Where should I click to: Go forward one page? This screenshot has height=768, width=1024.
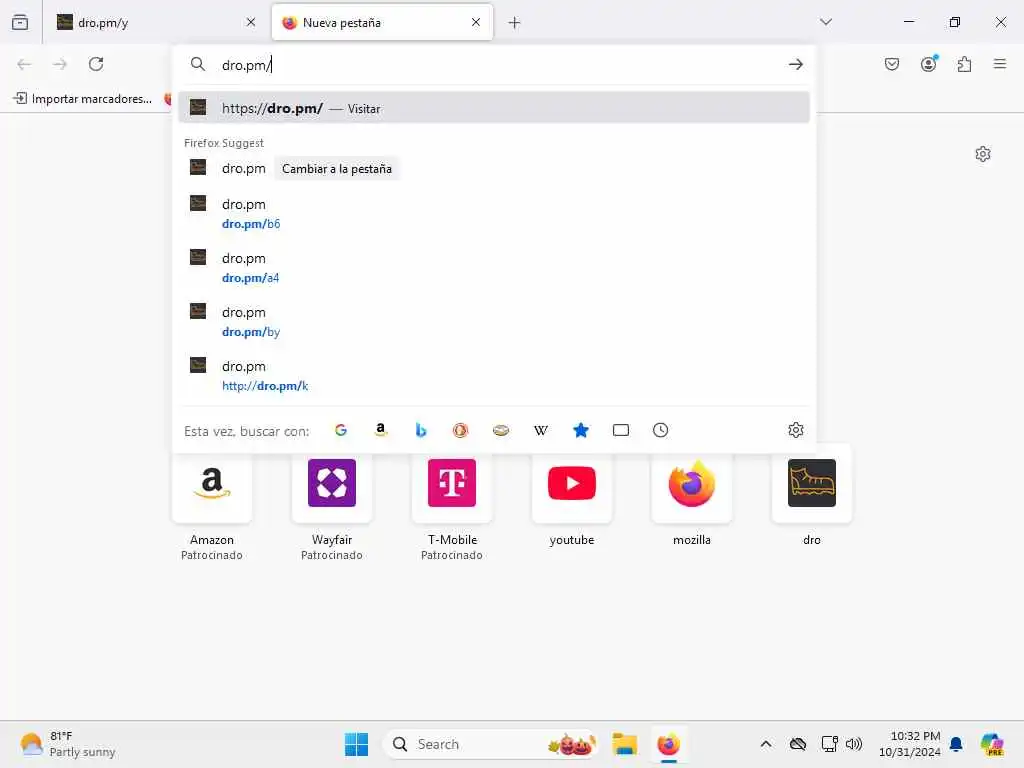(60, 64)
